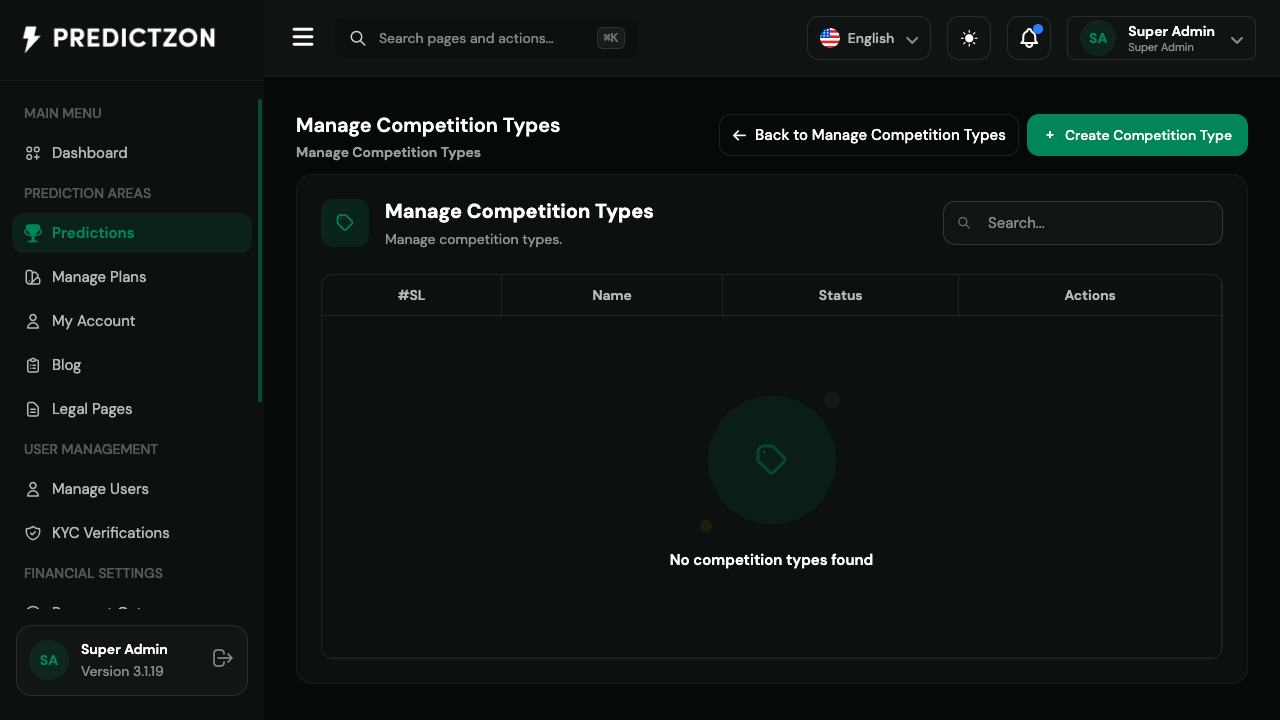Click the Predictzon lightning bolt logo
The image size is (1280, 720).
[x=32, y=39]
